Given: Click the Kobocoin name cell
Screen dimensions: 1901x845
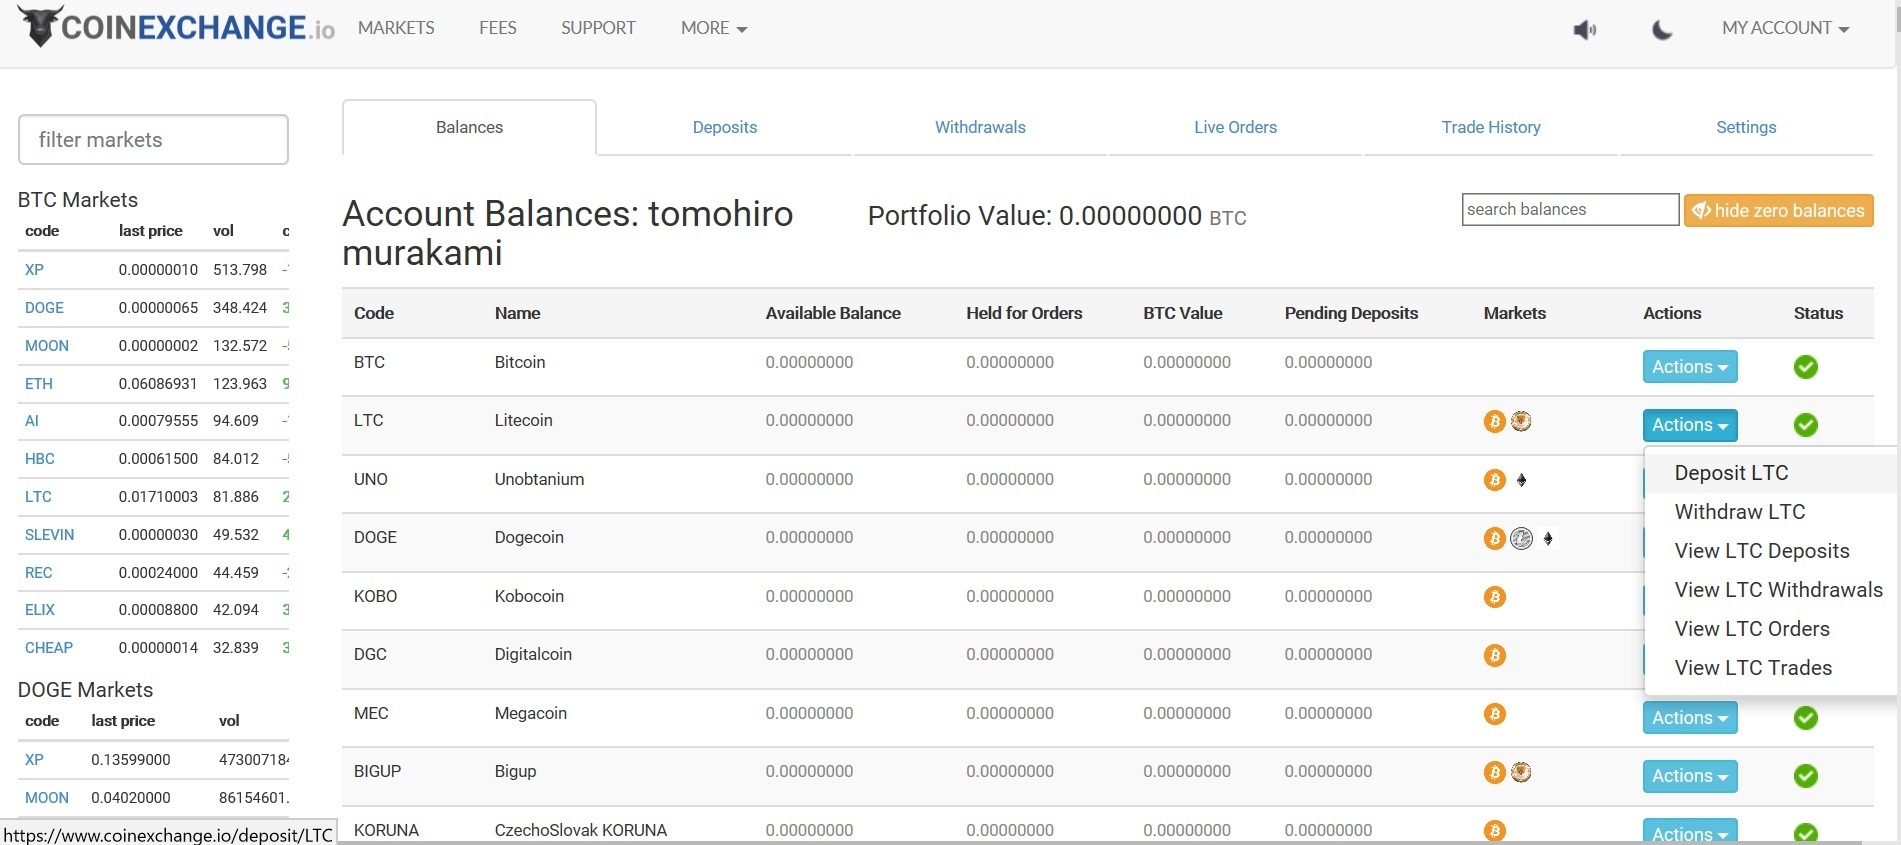Looking at the screenshot, I should click(529, 596).
